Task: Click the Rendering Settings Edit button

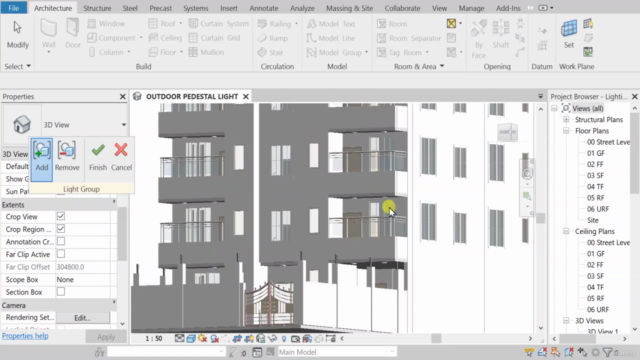Action: coord(83,318)
